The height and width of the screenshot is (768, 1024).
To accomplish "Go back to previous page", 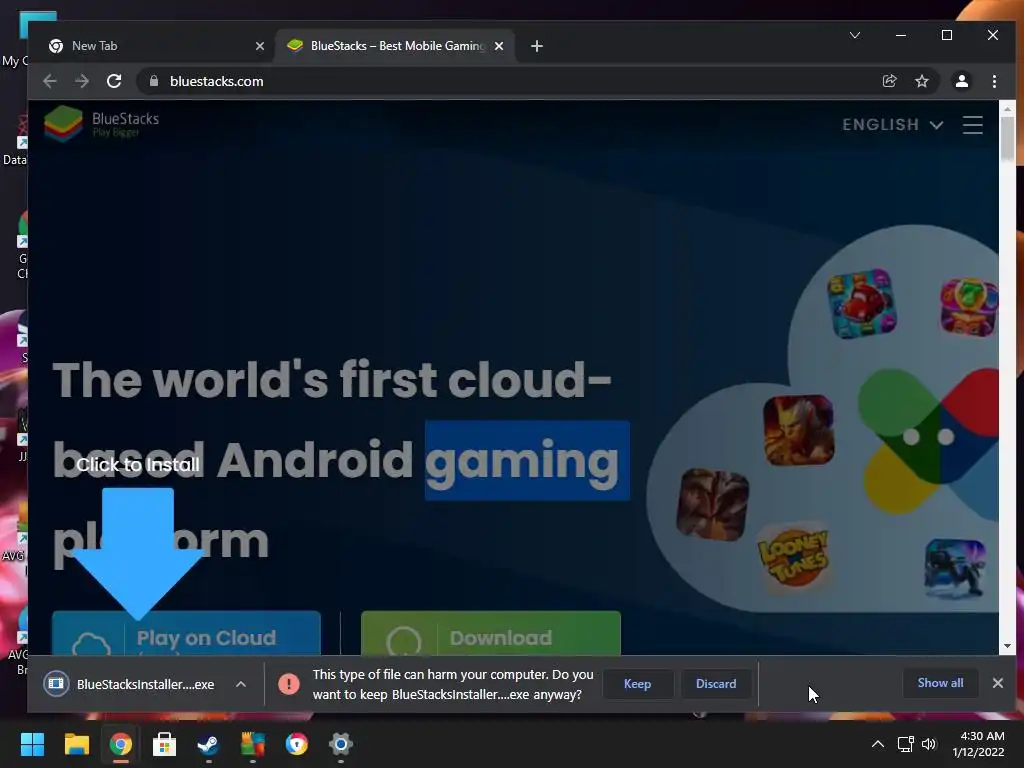I will pos(50,81).
